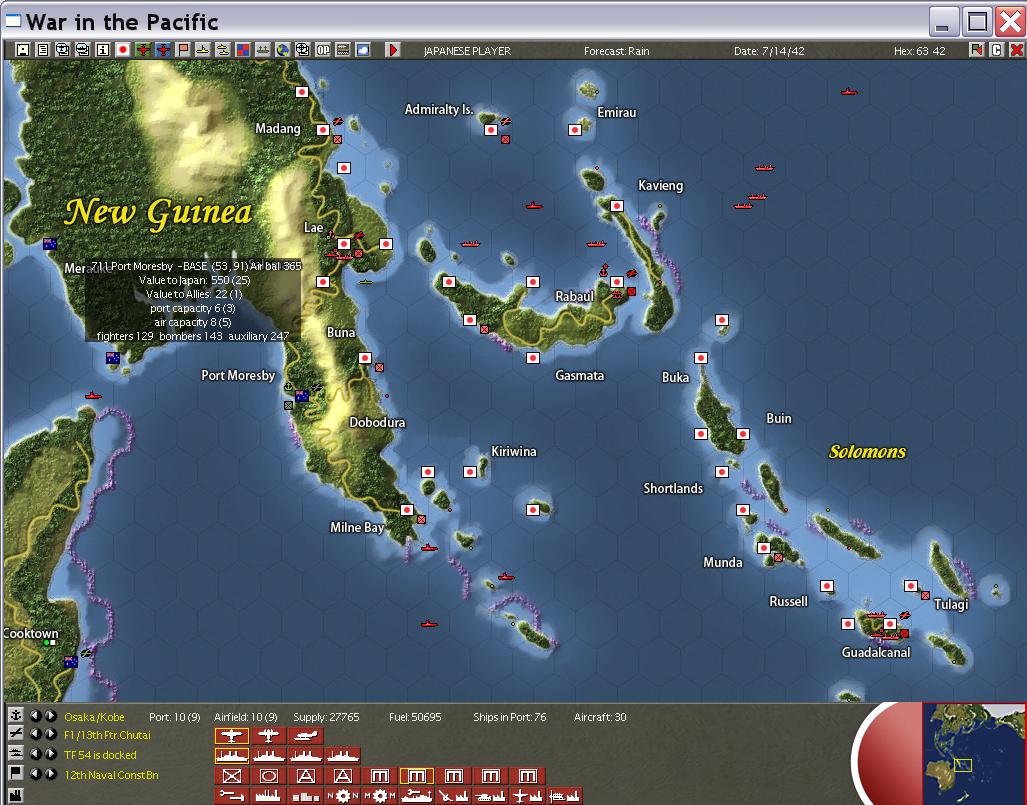Image resolution: width=1027 pixels, height=805 pixels.
Task: Select the armor oval unit button
Action: click(x=269, y=776)
